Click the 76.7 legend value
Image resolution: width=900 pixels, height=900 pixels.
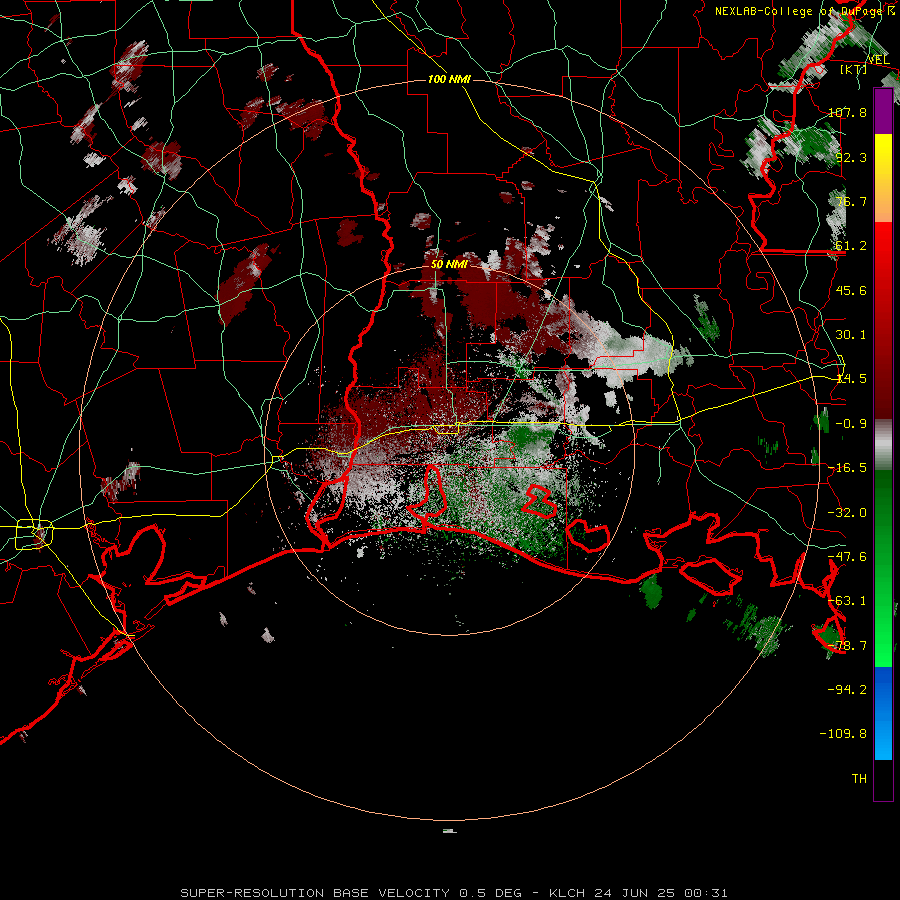tap(851, 201)
